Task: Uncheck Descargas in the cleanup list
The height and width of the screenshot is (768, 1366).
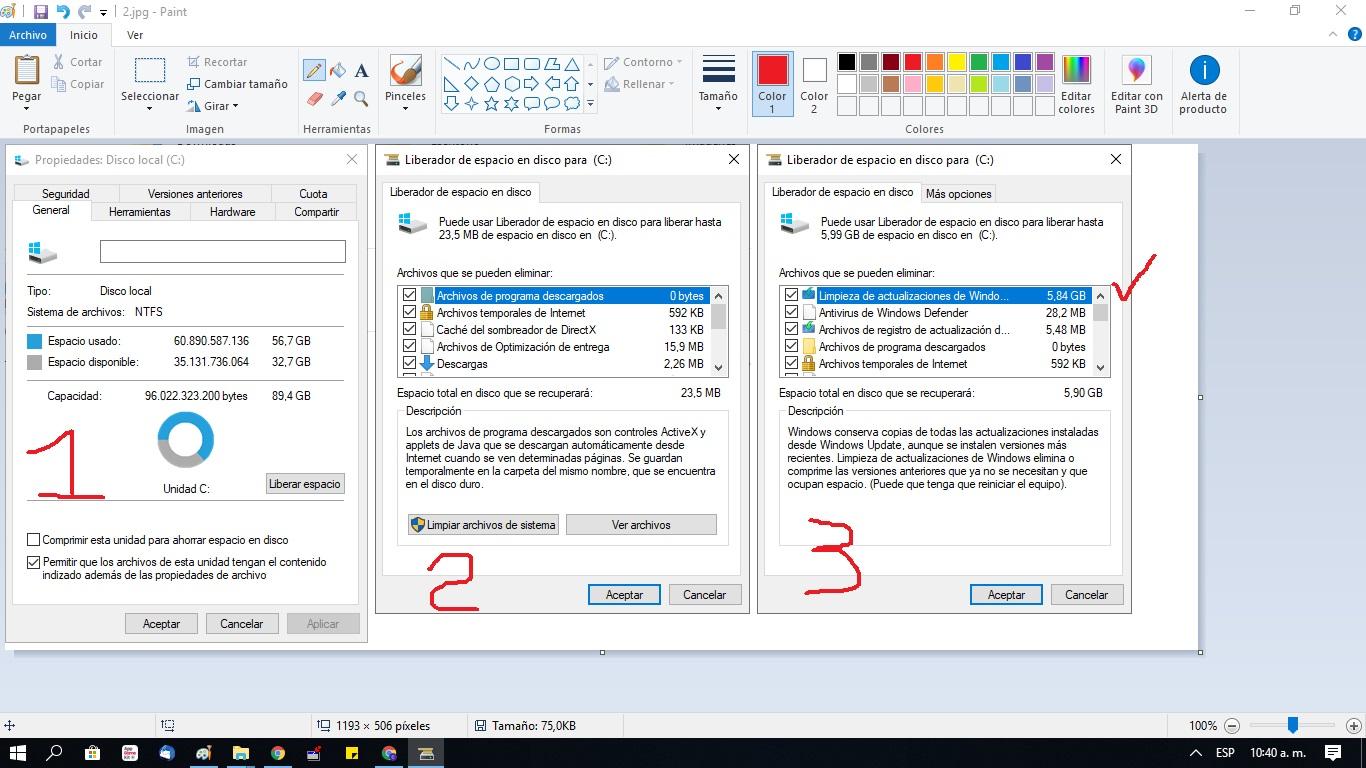Action: point(409,364)
